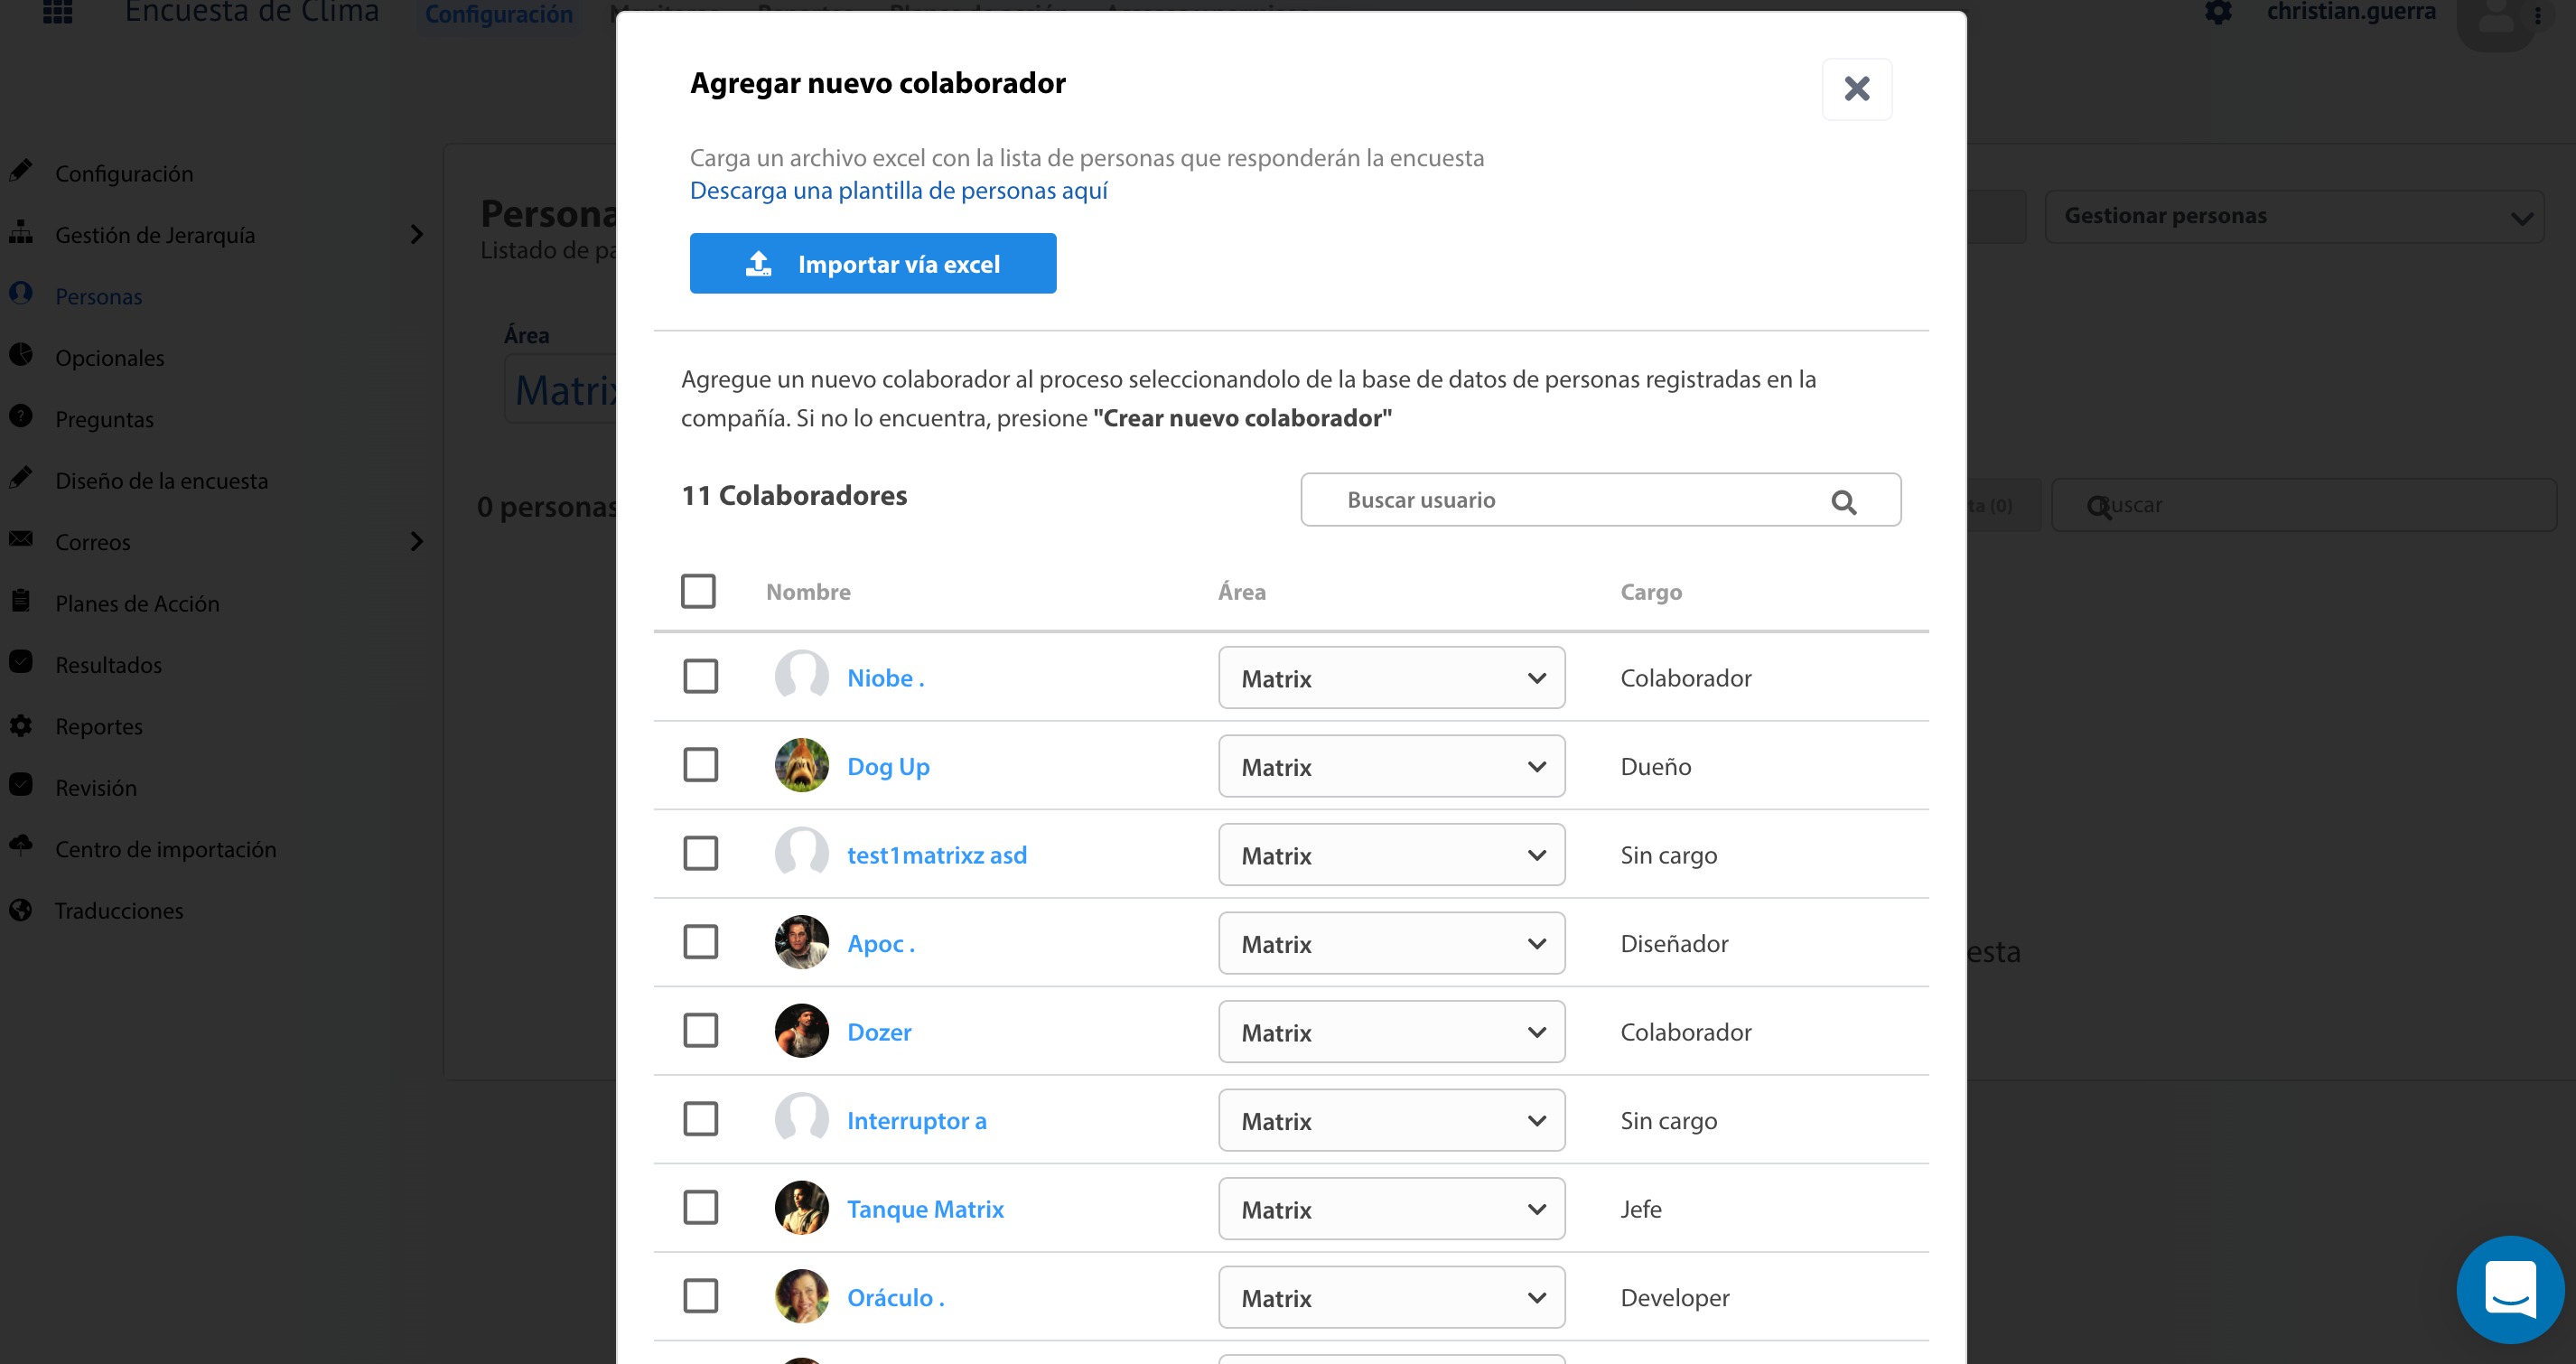This screenshot has height=1364, width=2576.
Task: Enable the Dozer row checkbox
Action: pyautogui.click(x=700, y=1031)
